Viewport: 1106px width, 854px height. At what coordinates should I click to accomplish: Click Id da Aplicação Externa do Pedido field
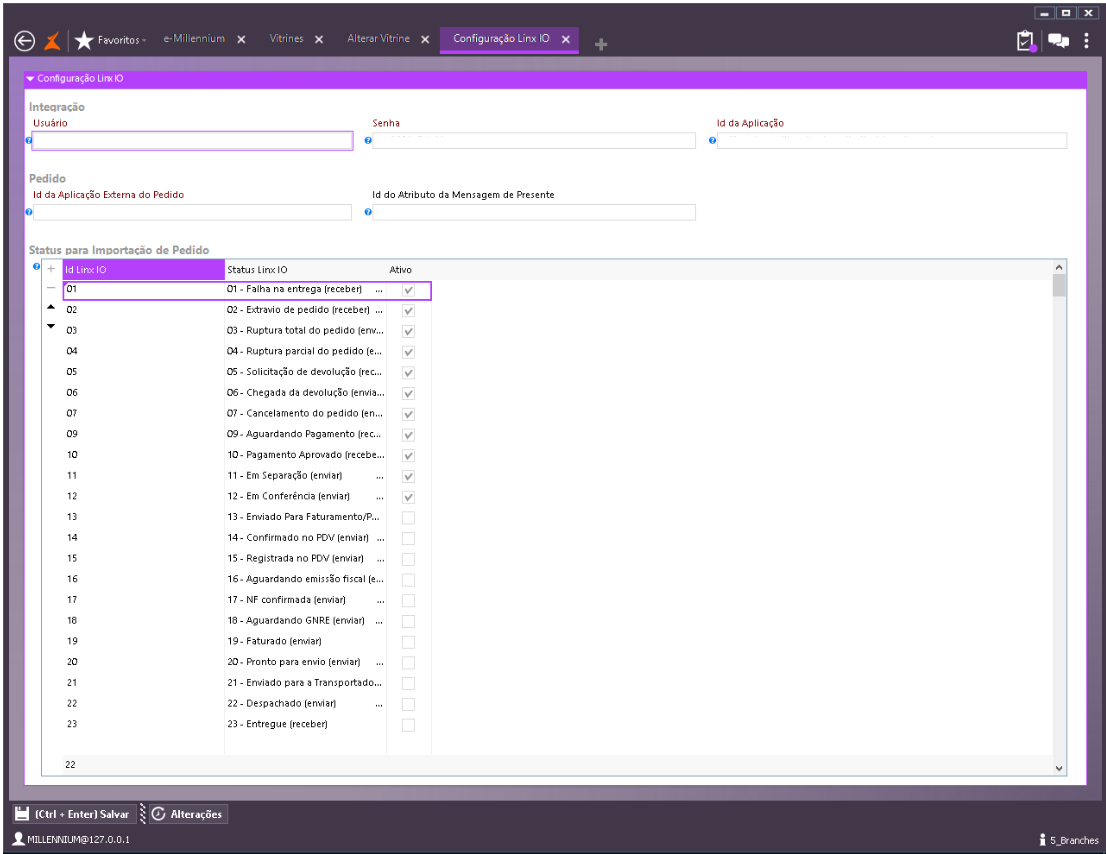coord(192,212)
